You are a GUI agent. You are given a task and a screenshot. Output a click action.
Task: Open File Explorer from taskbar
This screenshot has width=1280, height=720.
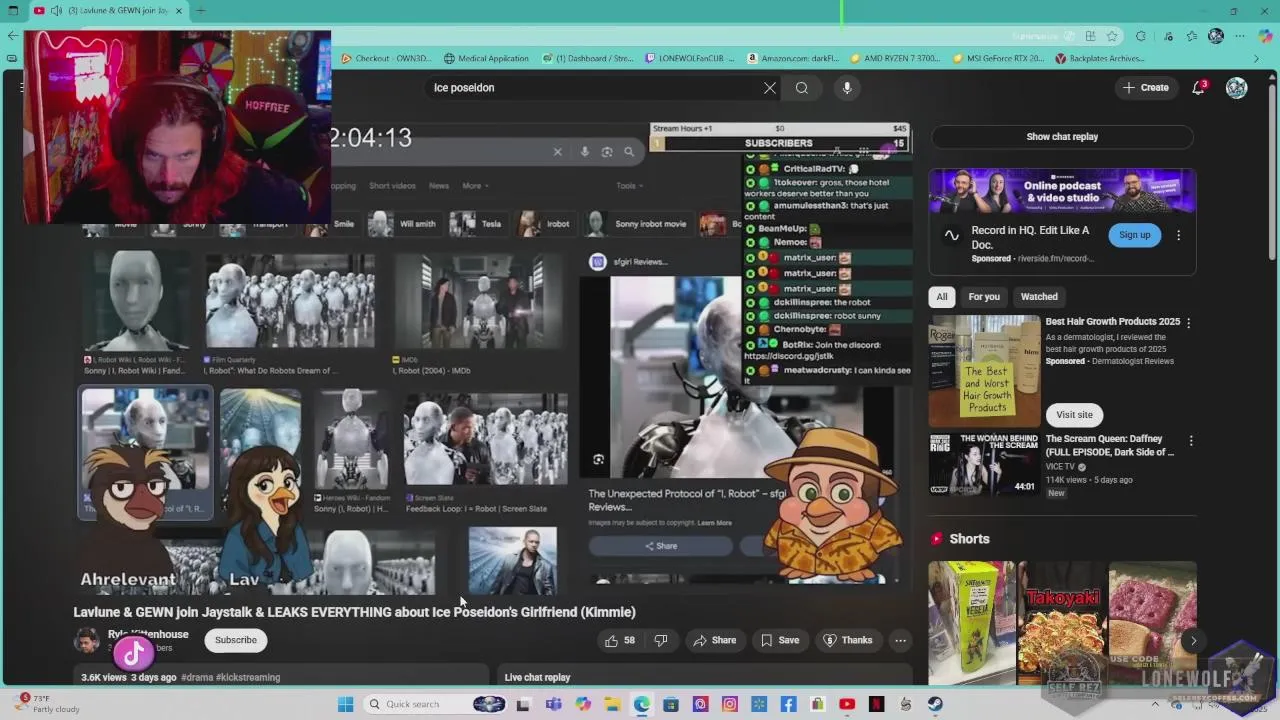(x=612, y=704)
